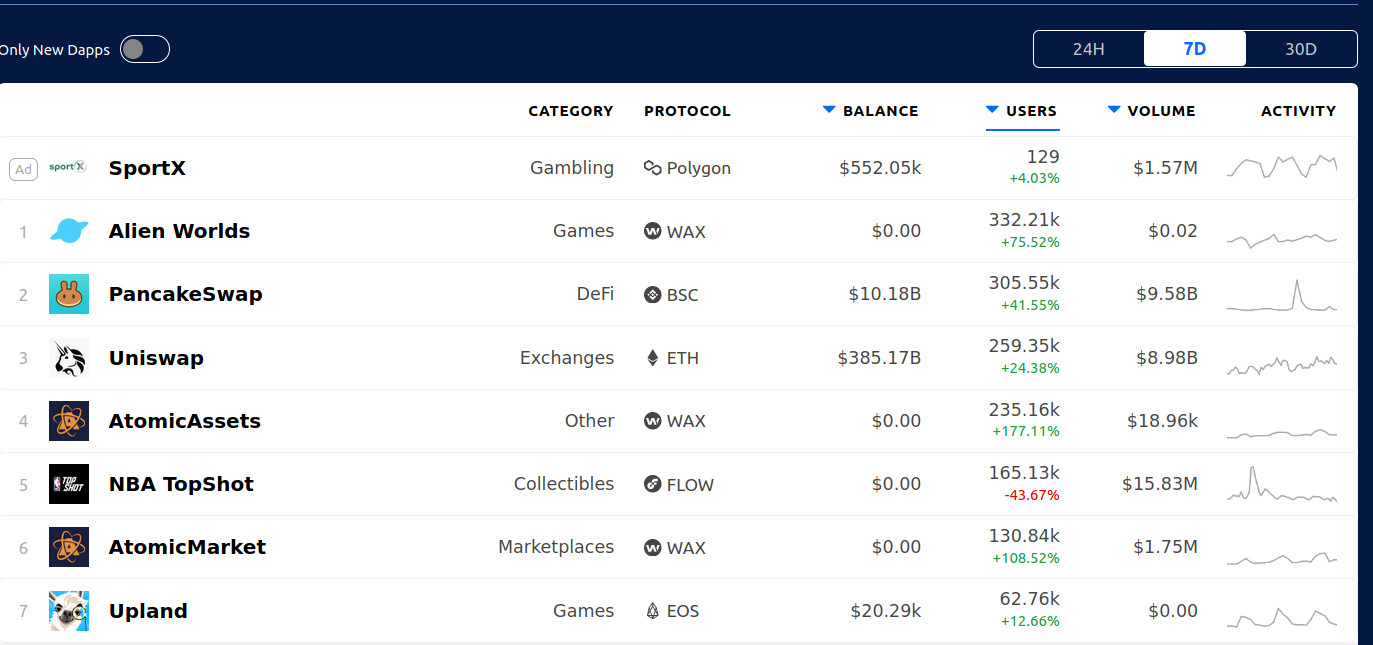Sort the table by Volume column

click(1151, 111)
